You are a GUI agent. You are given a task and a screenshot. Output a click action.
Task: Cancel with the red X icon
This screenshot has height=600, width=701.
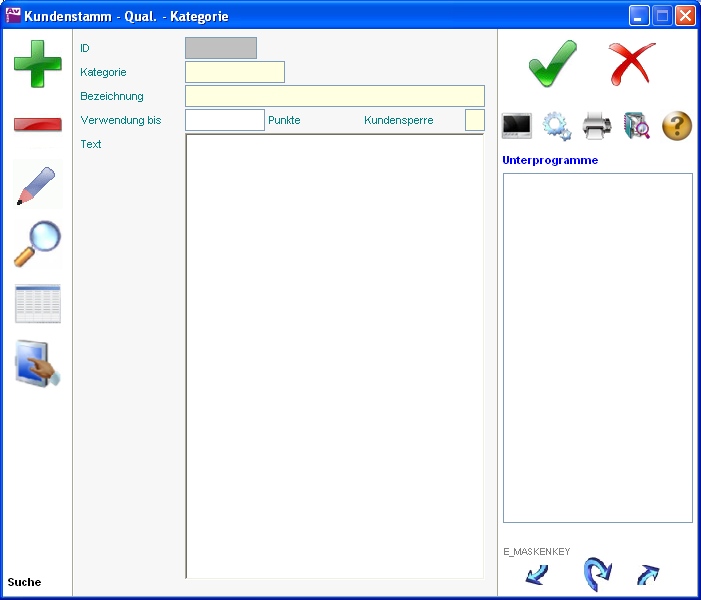point(632,64)
